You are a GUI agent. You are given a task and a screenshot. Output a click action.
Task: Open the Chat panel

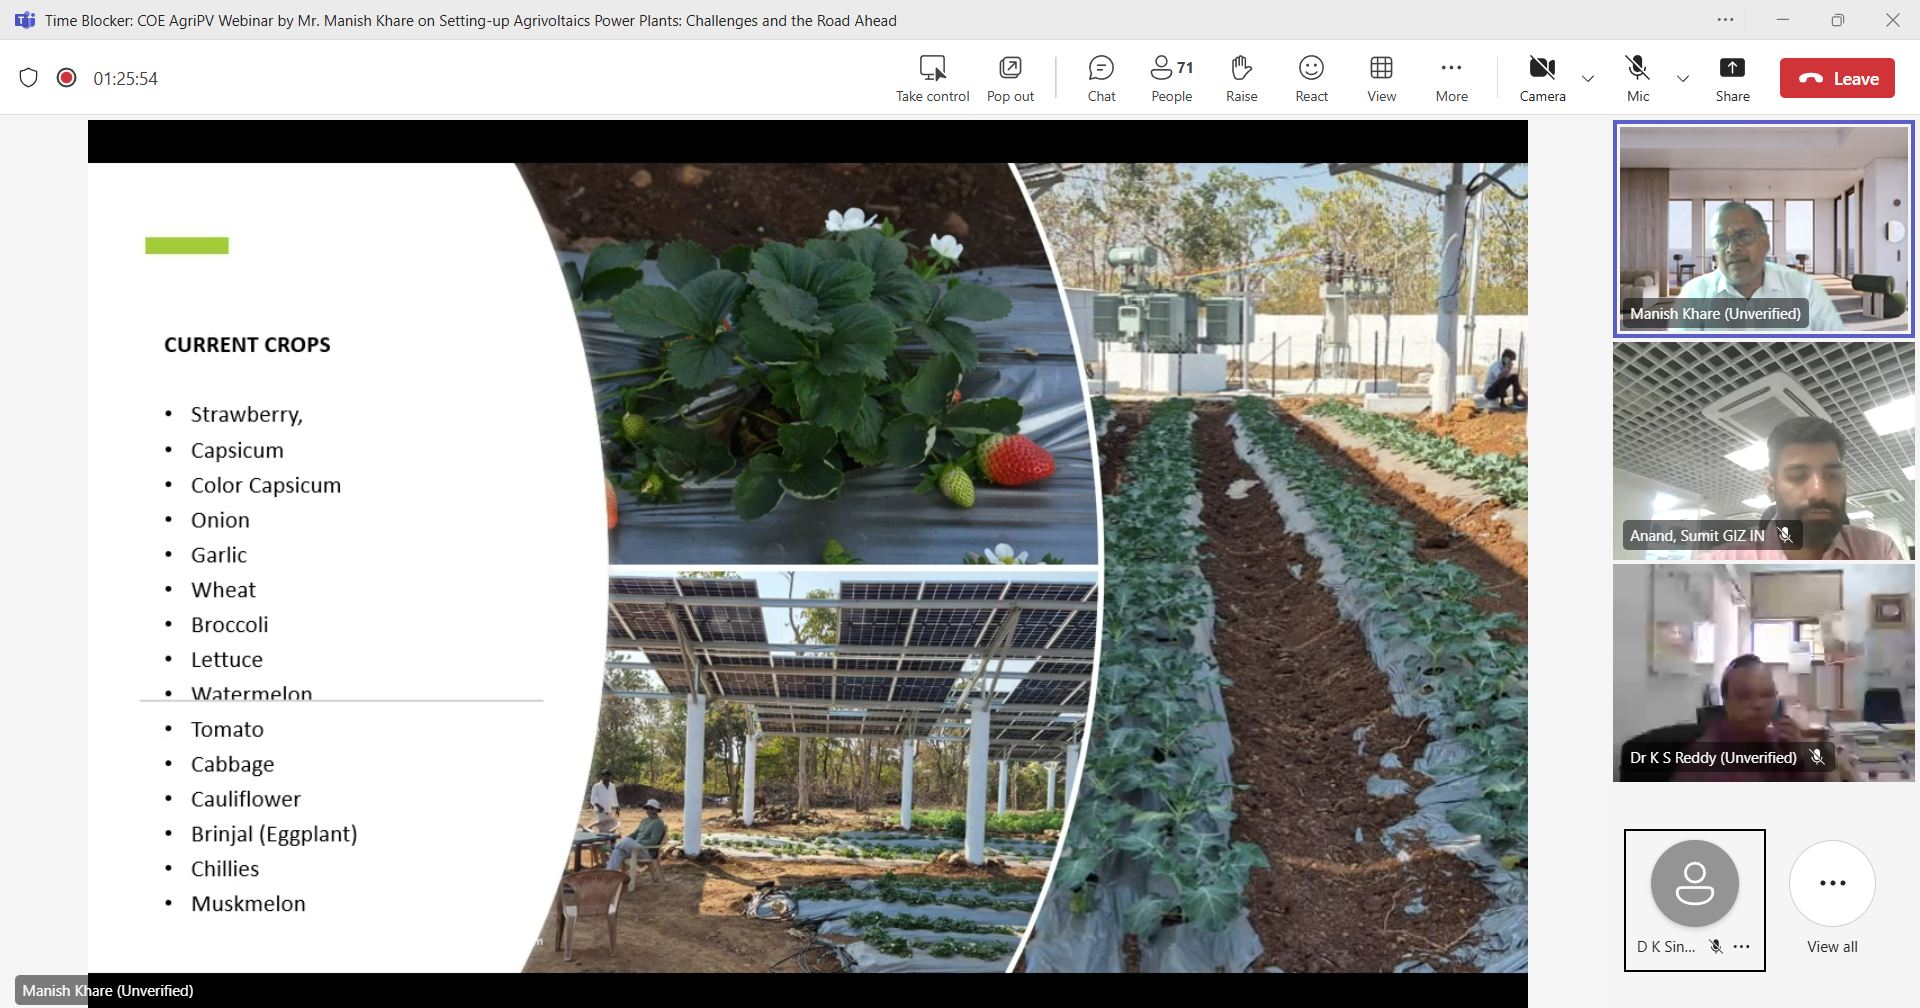coord(1101,78)
